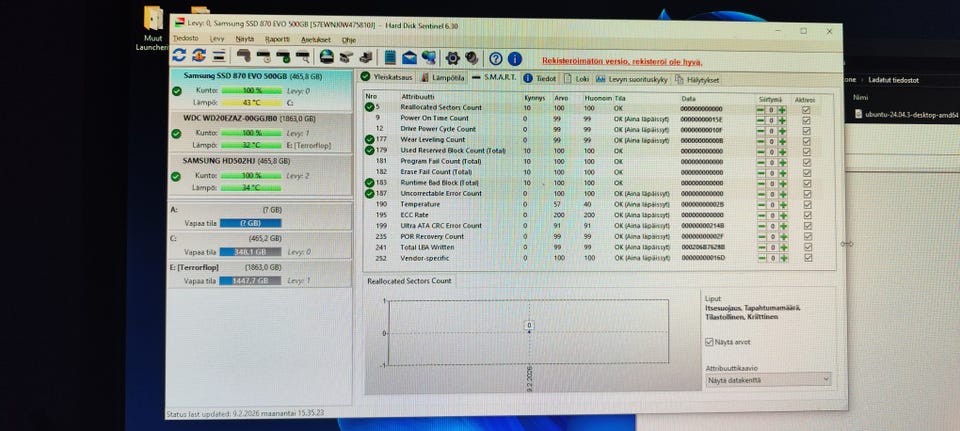Click the blue info circle toolbar icon
The width and height of the screenshot is (960, 431).
515,59
